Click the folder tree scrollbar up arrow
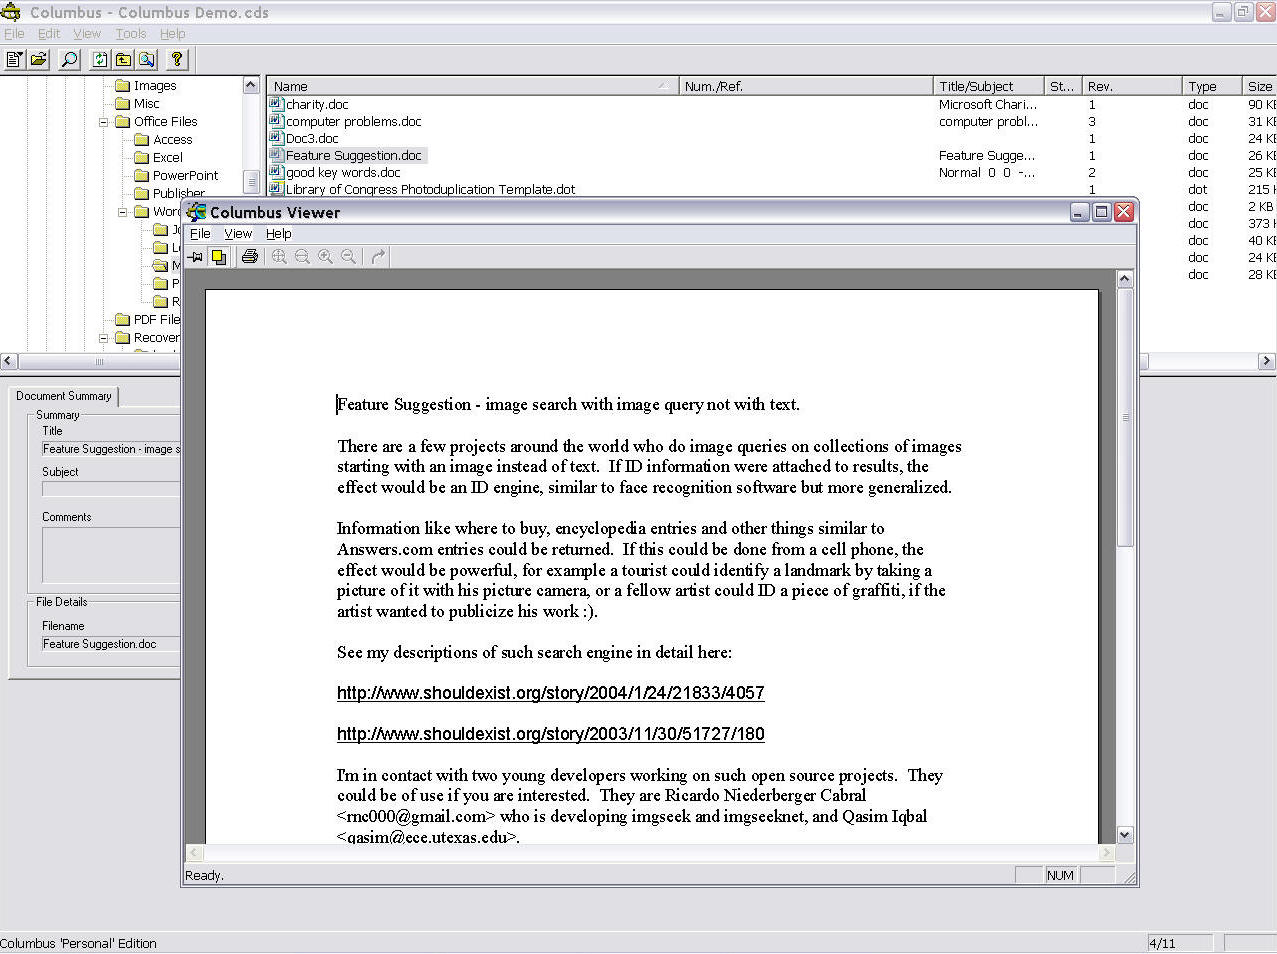 [x=251, y=86]
